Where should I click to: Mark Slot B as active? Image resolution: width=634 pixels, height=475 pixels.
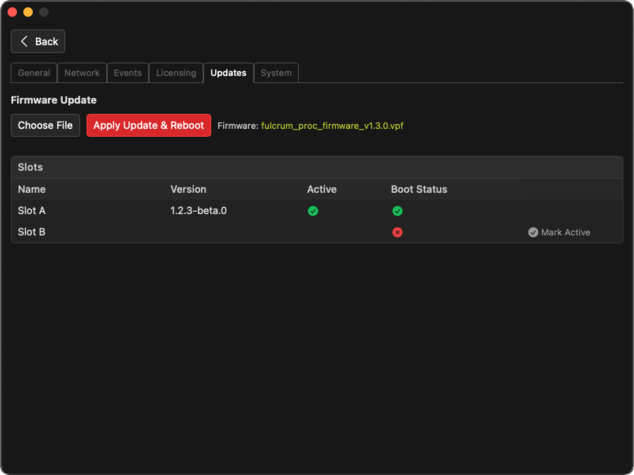559,232
